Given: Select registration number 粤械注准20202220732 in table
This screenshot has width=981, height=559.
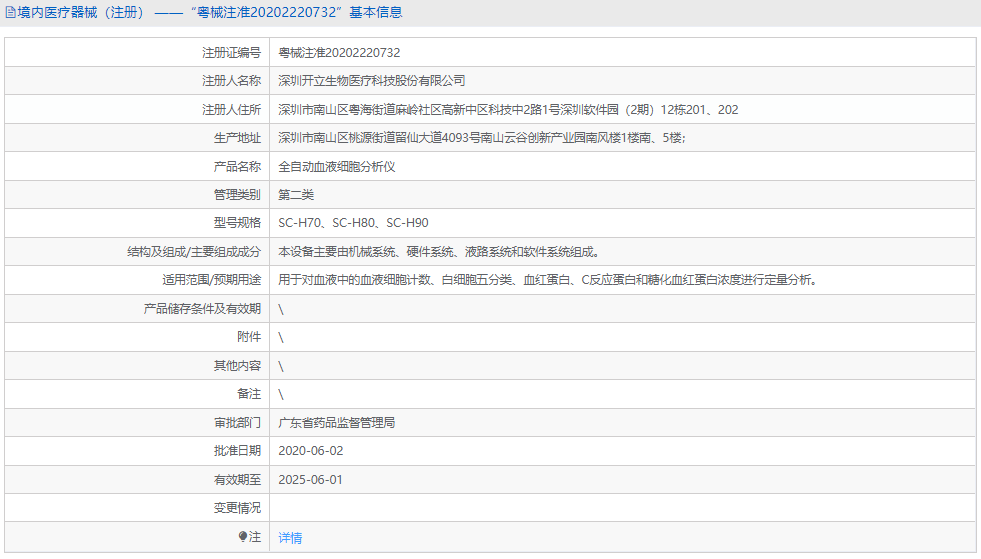Looking at the screenshot, I should pos(339,53).
